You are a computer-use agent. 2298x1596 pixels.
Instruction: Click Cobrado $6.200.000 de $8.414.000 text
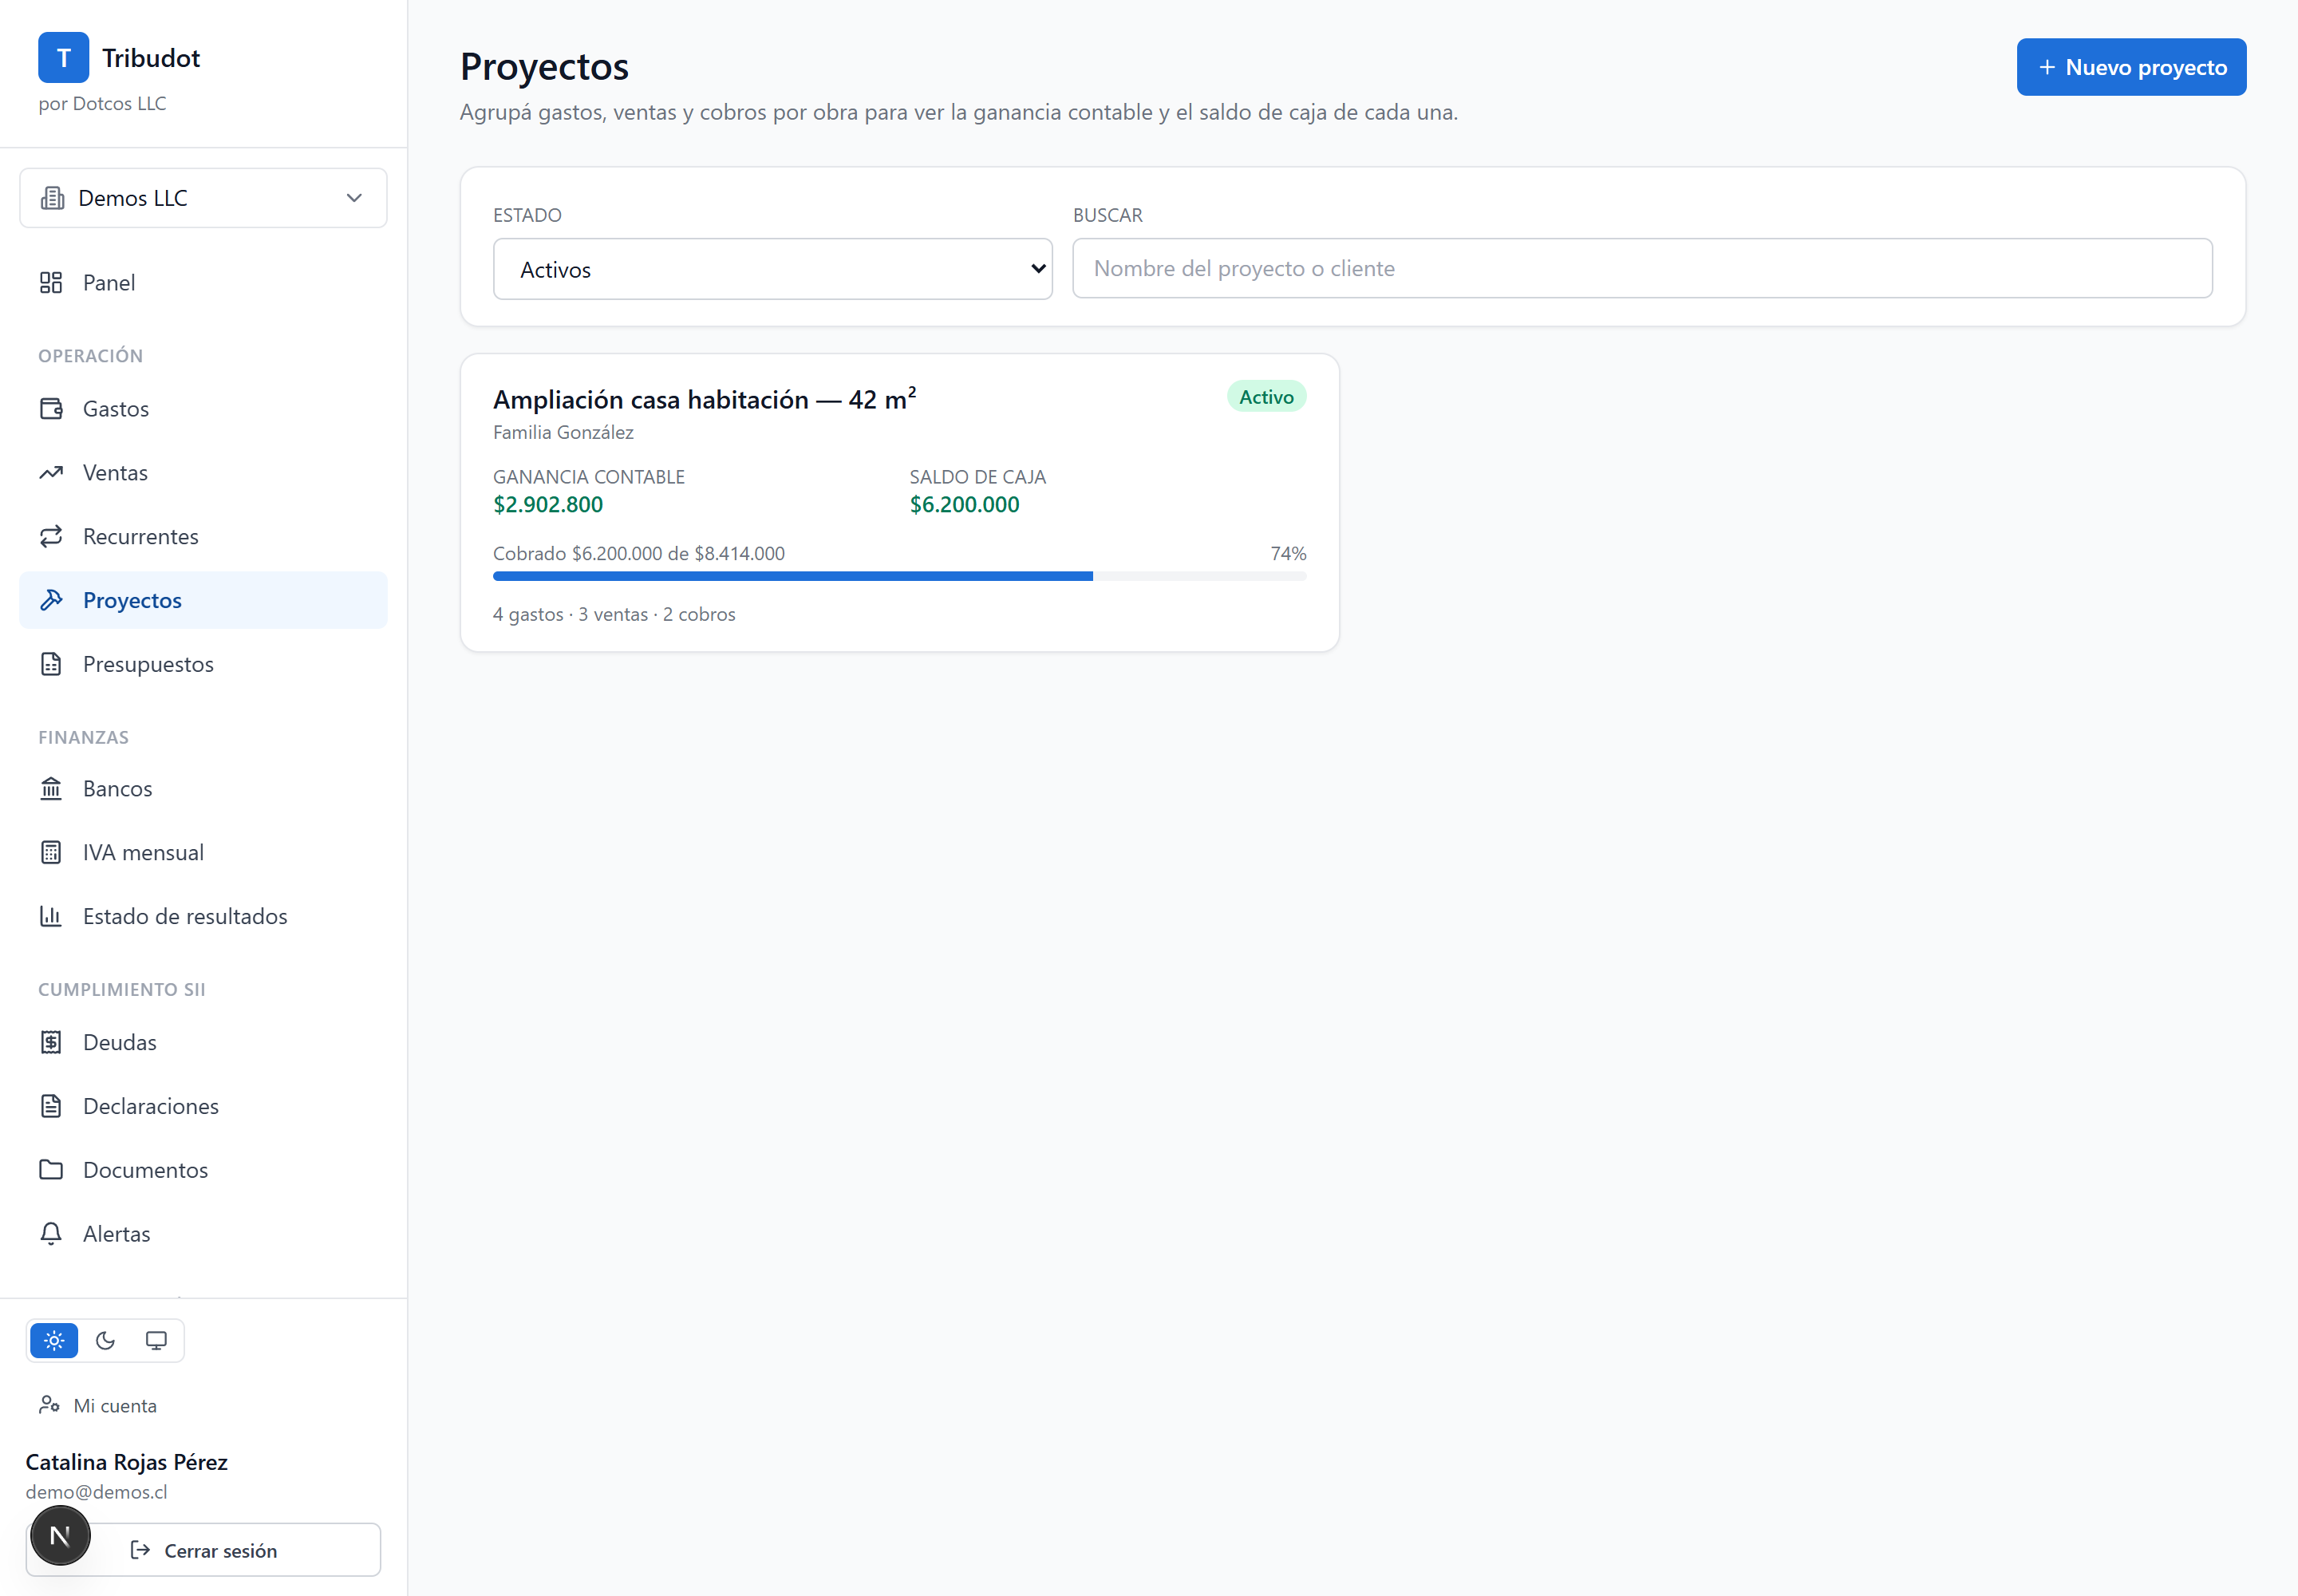[638, 553]
